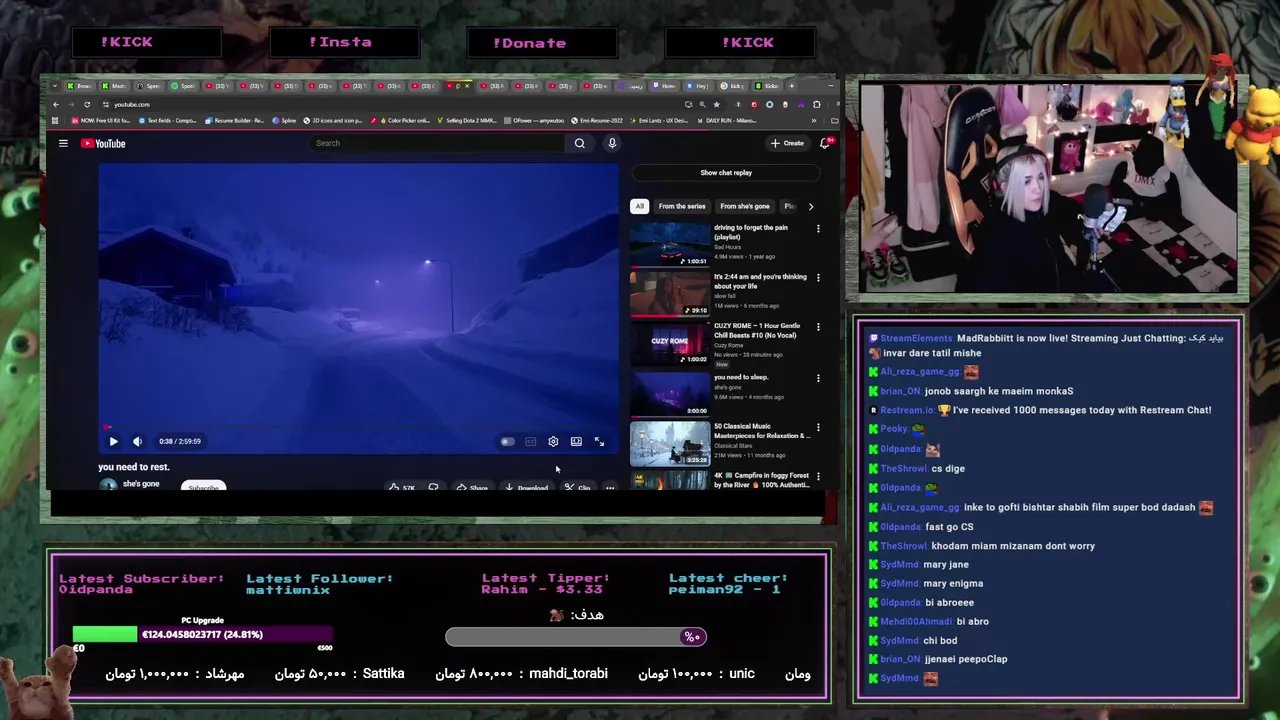Open more actions three-dot button under video
The width and height of the screenshot is (1280, 720).
click(609, 487)
